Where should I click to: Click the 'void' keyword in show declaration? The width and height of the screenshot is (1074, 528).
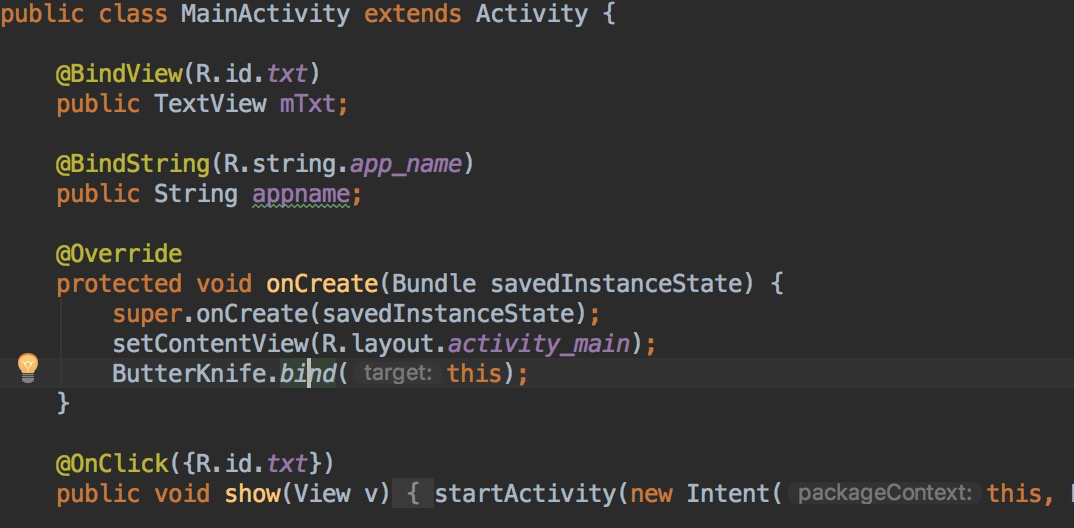pyautogui.click(x=182, y=494)
